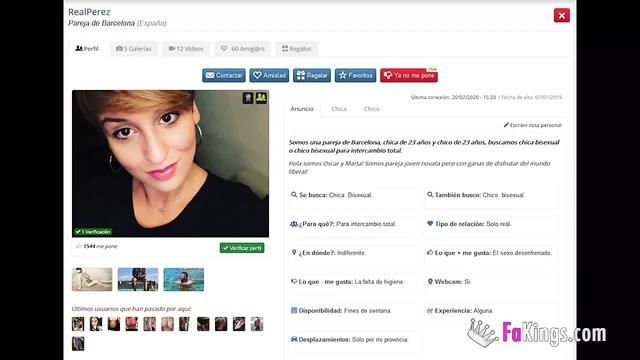Send friendship request with Amistad button

pos(269,76)
